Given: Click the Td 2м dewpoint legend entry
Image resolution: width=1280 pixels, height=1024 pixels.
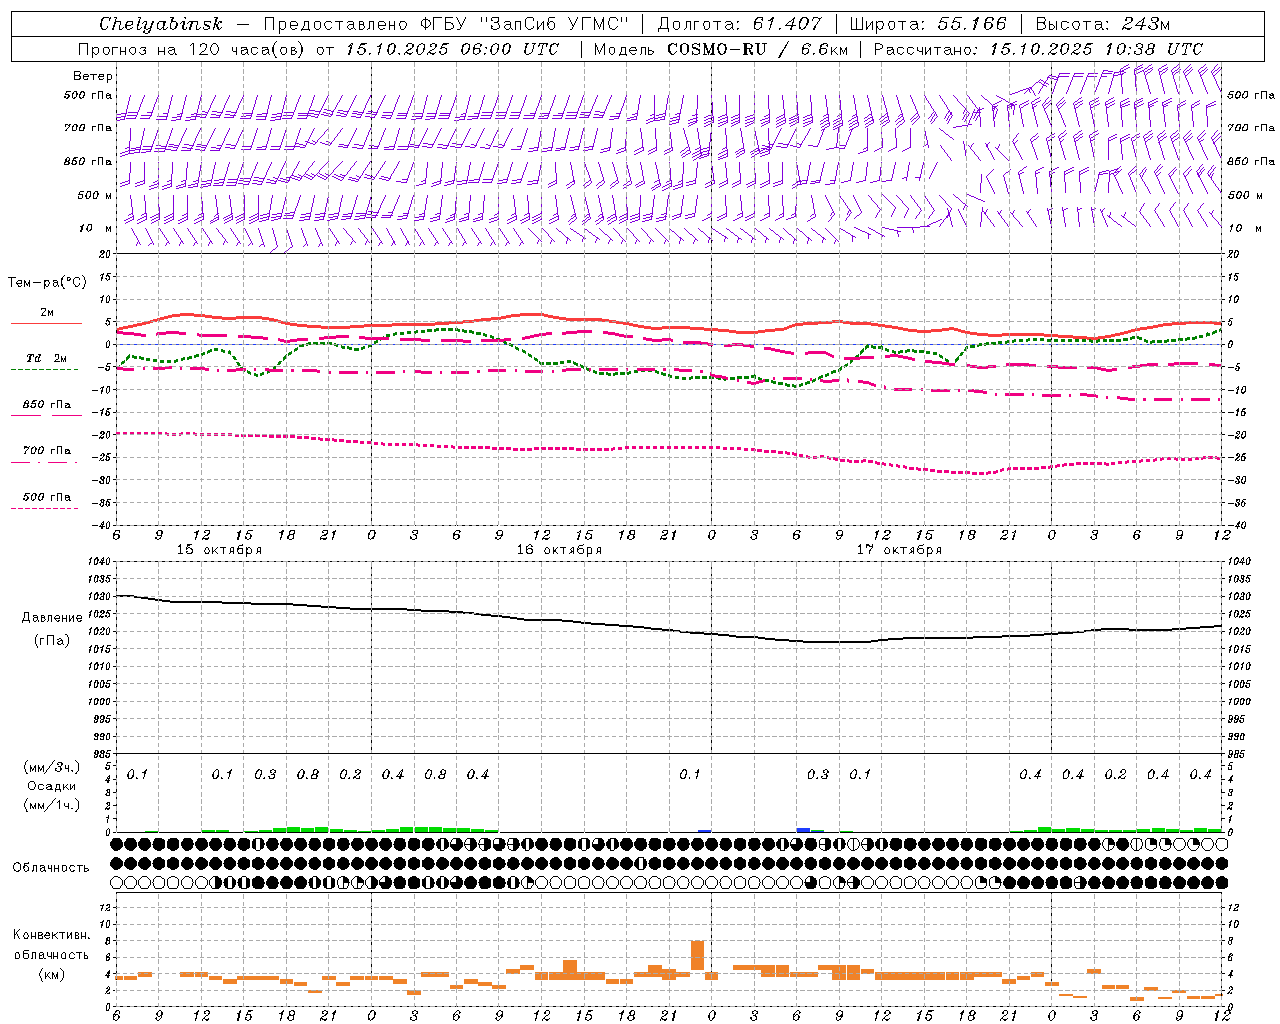Looking at the screenshot, I should (x=47, y=358).
